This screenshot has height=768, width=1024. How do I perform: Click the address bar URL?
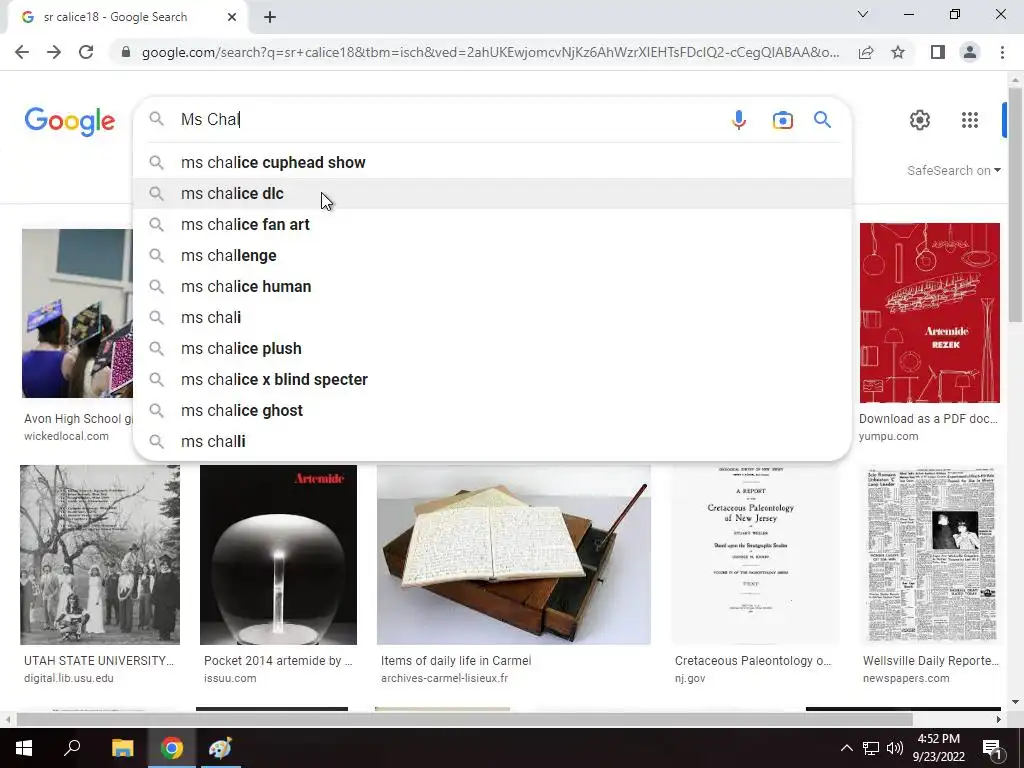coord(490,52)
